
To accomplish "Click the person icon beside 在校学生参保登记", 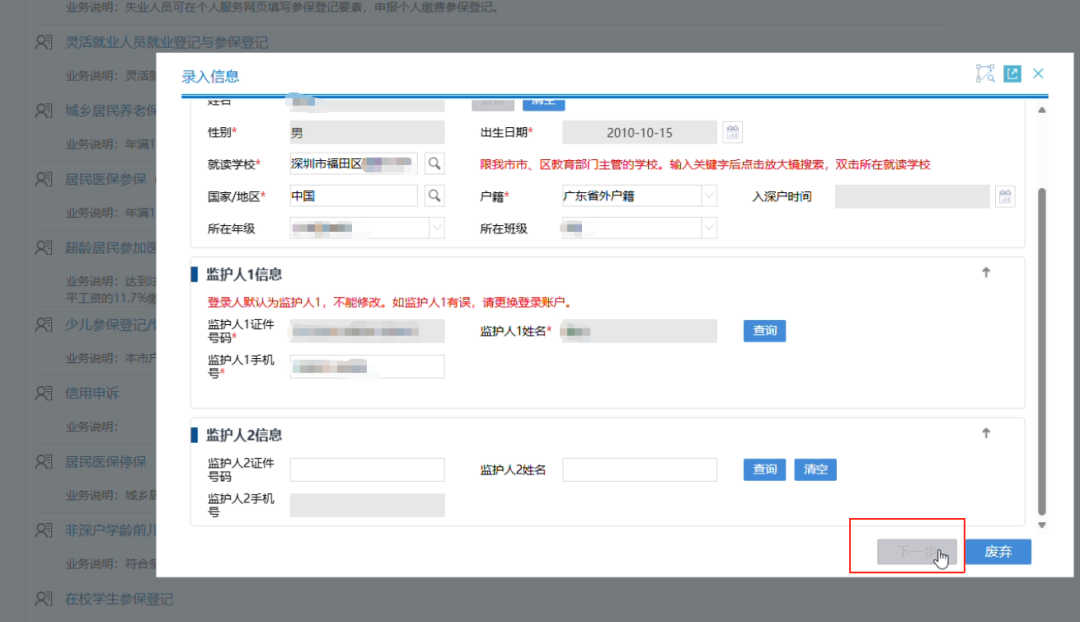I will 43,599.
